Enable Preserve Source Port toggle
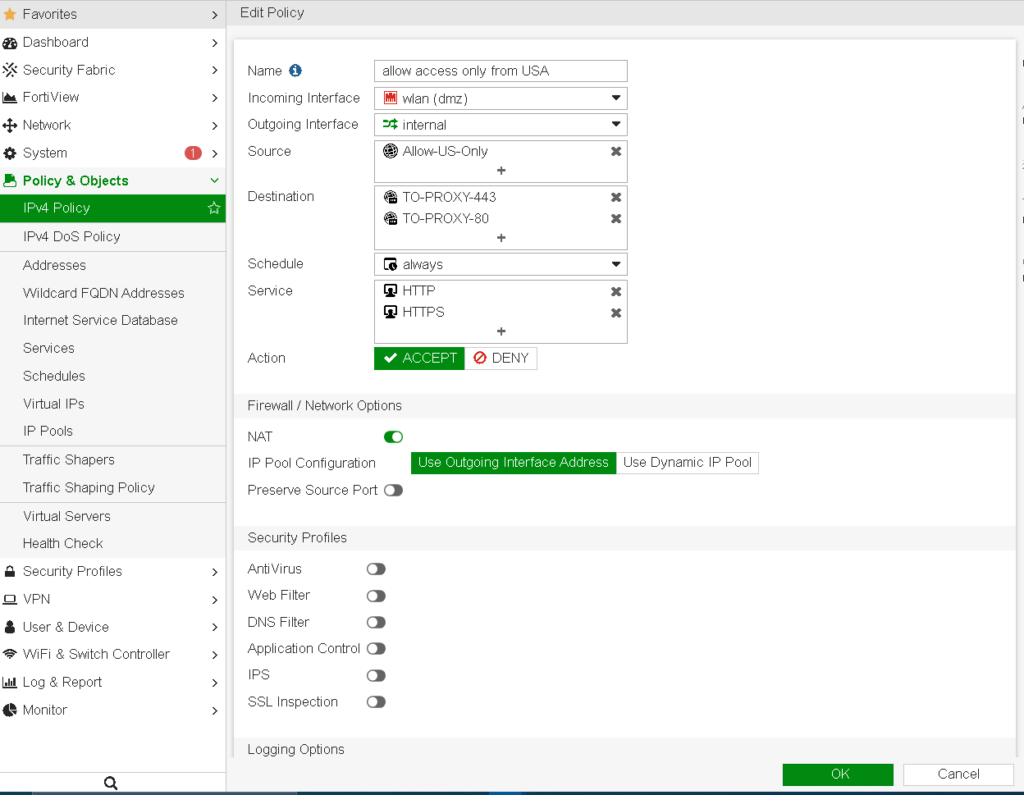This screenshot has height=795, width=1024. 393,490
